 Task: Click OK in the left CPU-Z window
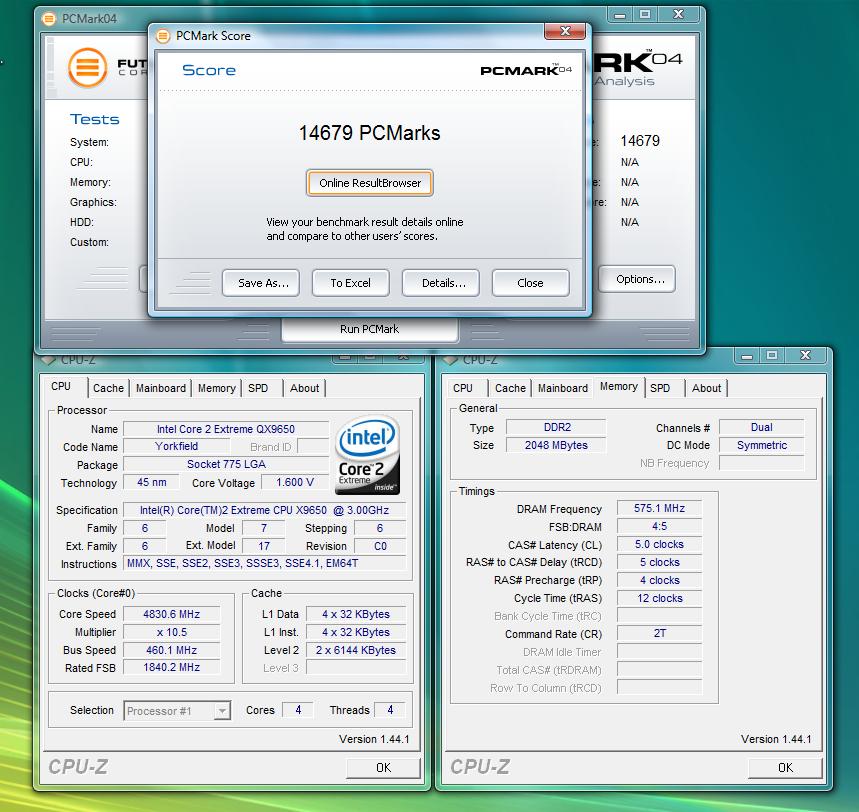tap(383, 768)
